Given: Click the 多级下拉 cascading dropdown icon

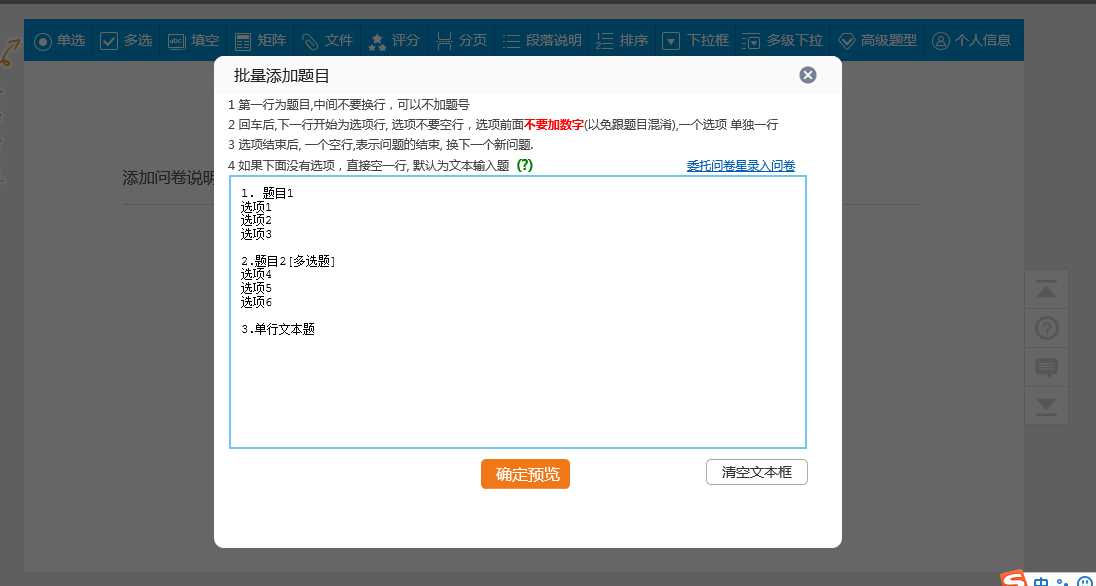Looking at the screenshot, I should pyautogui.click(x=751, y=42).
